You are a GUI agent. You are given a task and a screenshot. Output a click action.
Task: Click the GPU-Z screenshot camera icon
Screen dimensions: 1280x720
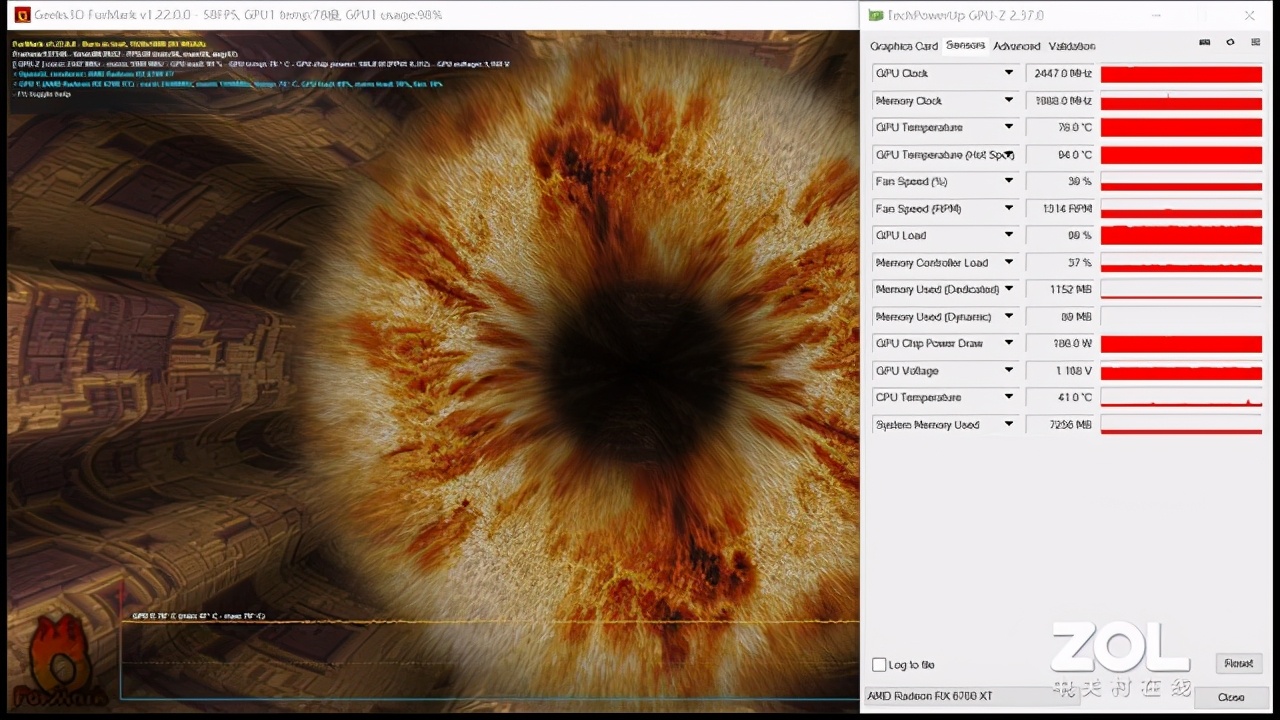tap(1204, 43)
